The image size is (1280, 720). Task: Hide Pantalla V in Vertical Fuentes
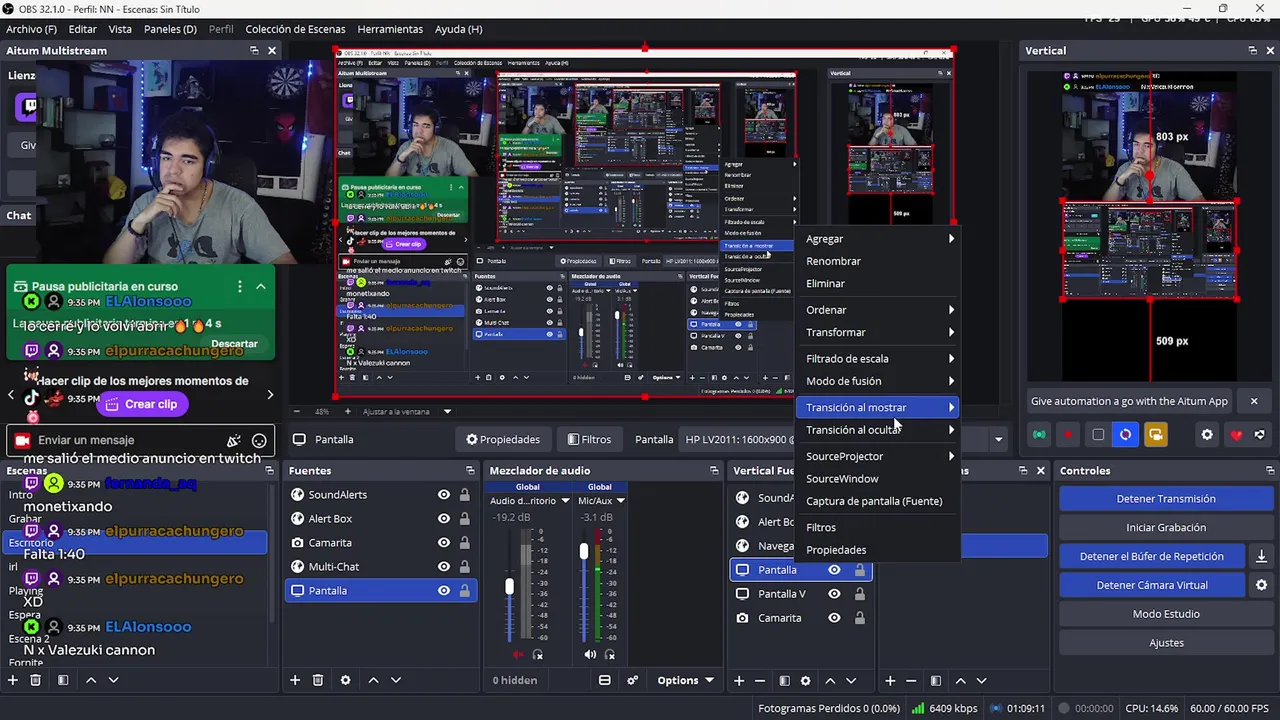point(834,594)
